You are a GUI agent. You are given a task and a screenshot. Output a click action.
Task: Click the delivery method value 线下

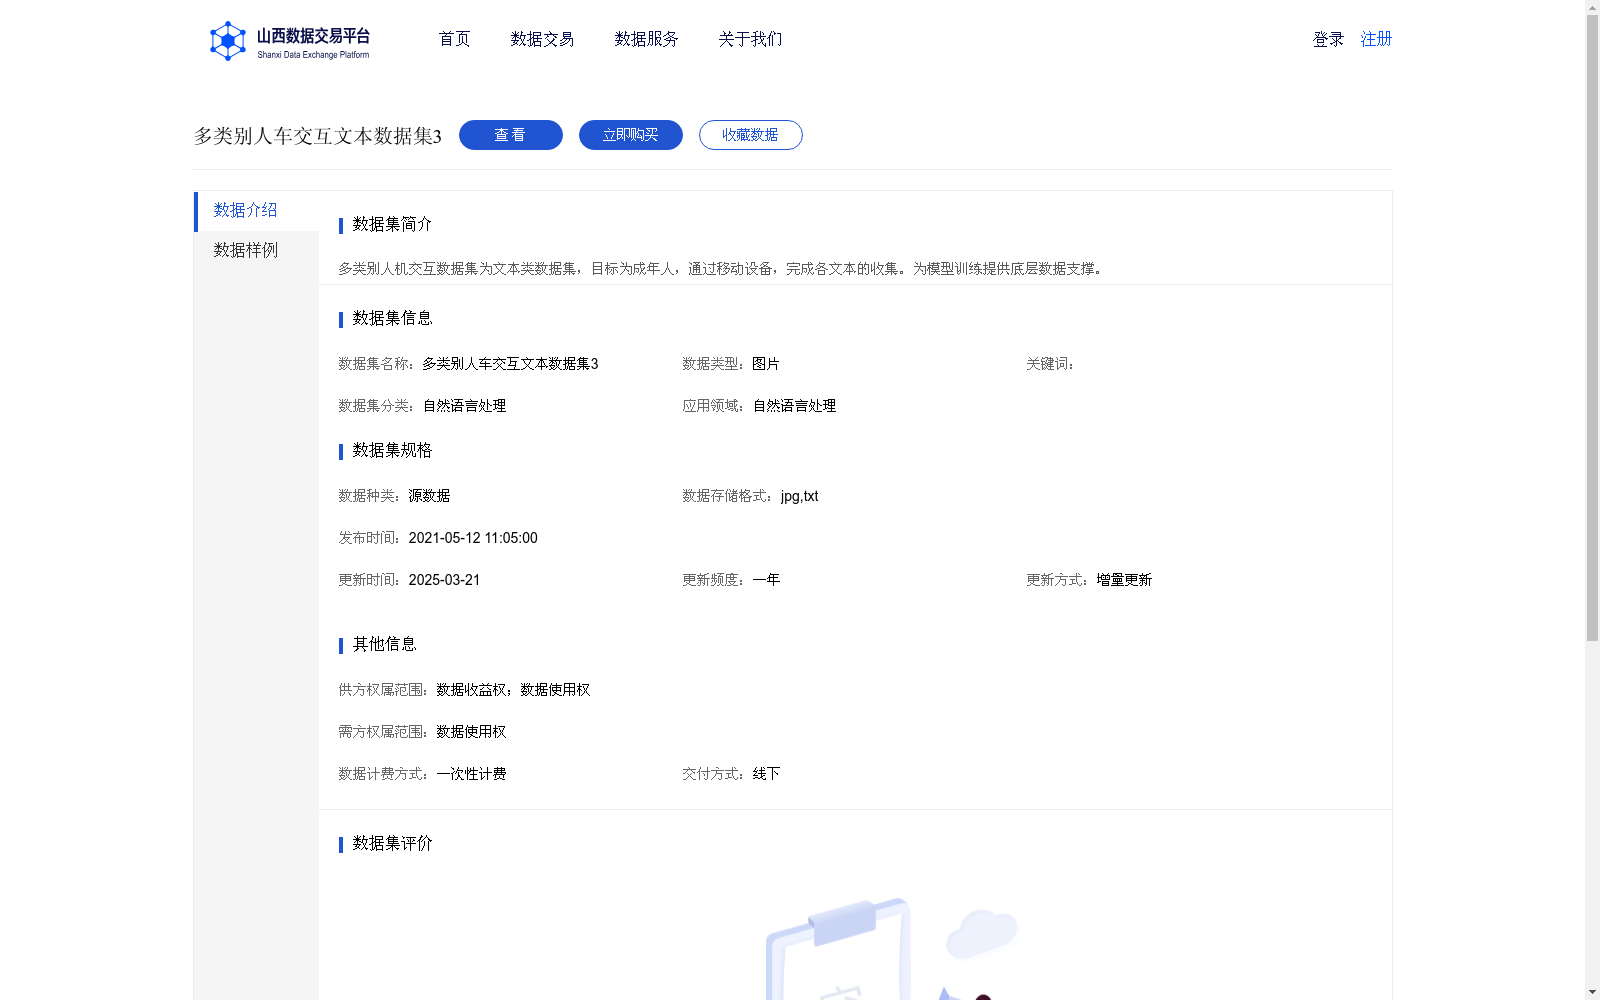click(x=766, y=774)
